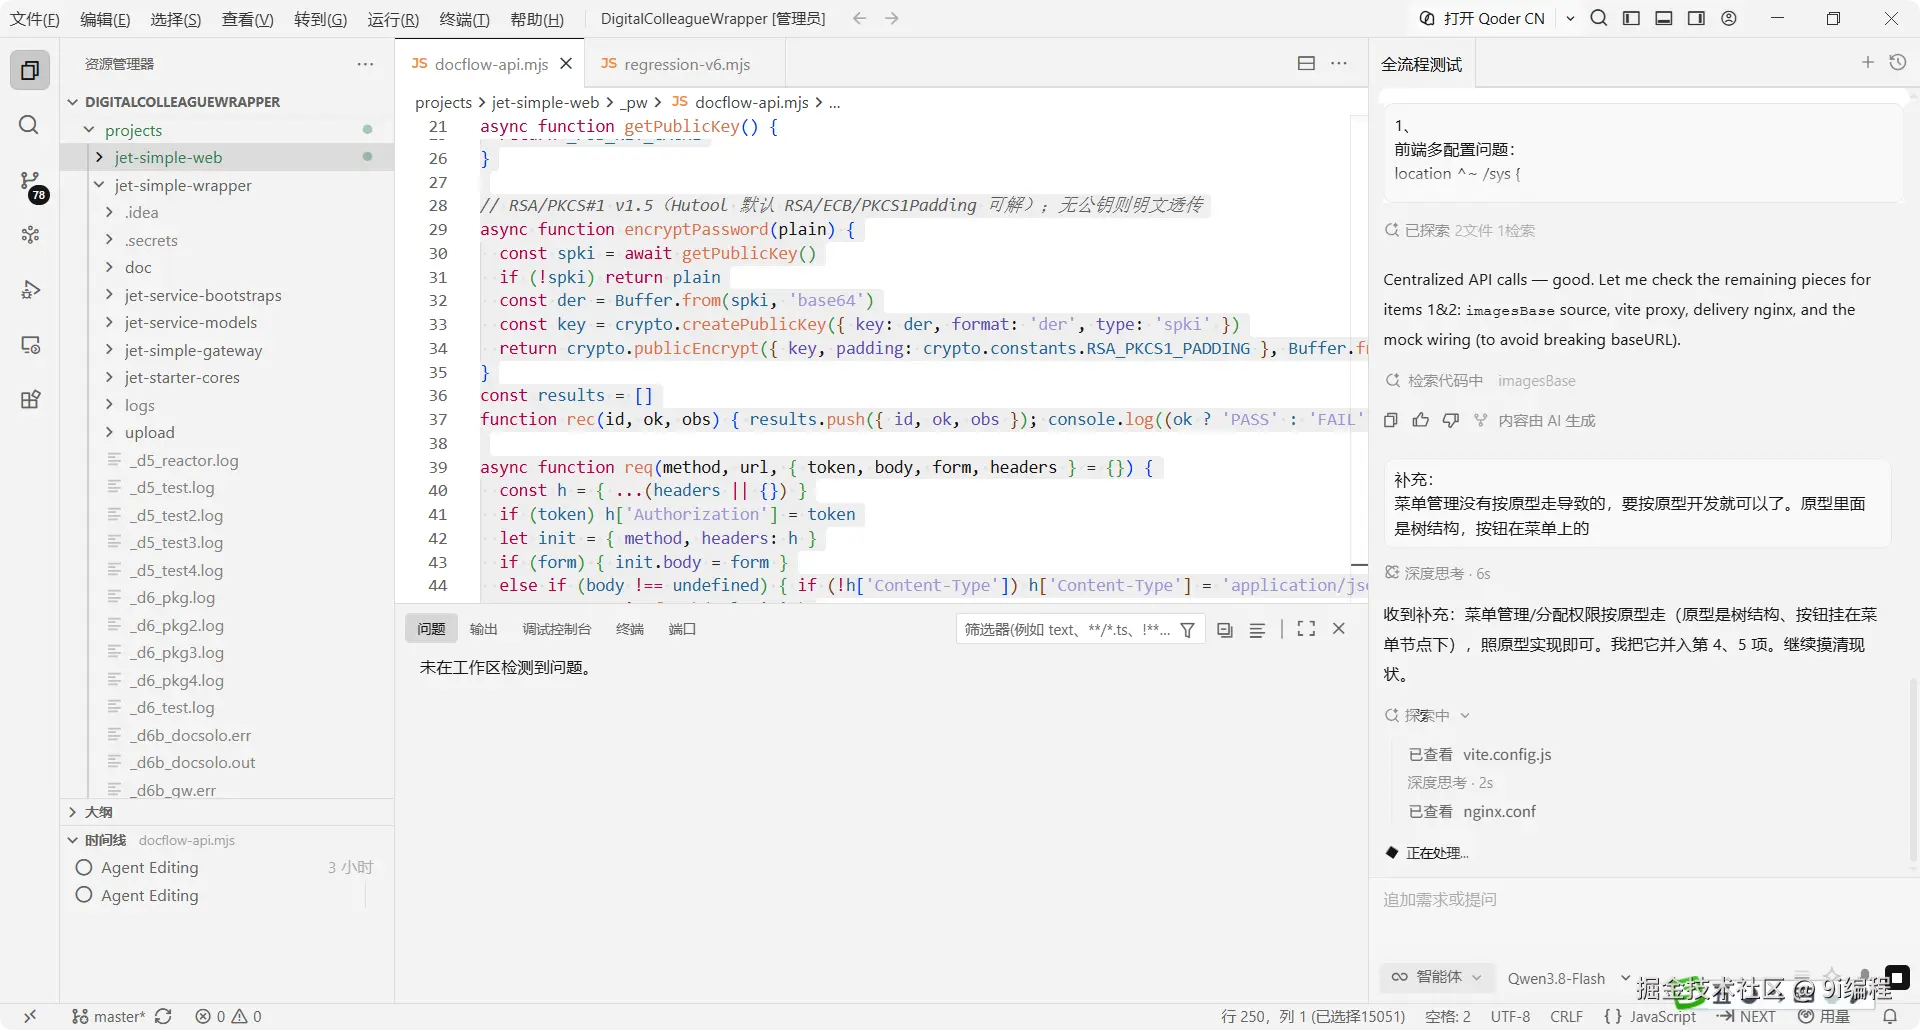Click the notifications bell in status bar
The height and width of the screenshot is (1030, 1920).
[x=1890, y=1016]
